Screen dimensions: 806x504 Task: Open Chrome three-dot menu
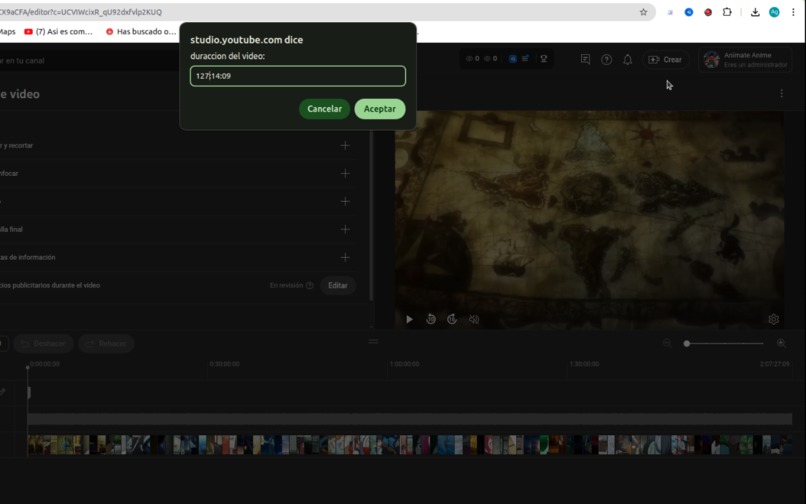793,12
